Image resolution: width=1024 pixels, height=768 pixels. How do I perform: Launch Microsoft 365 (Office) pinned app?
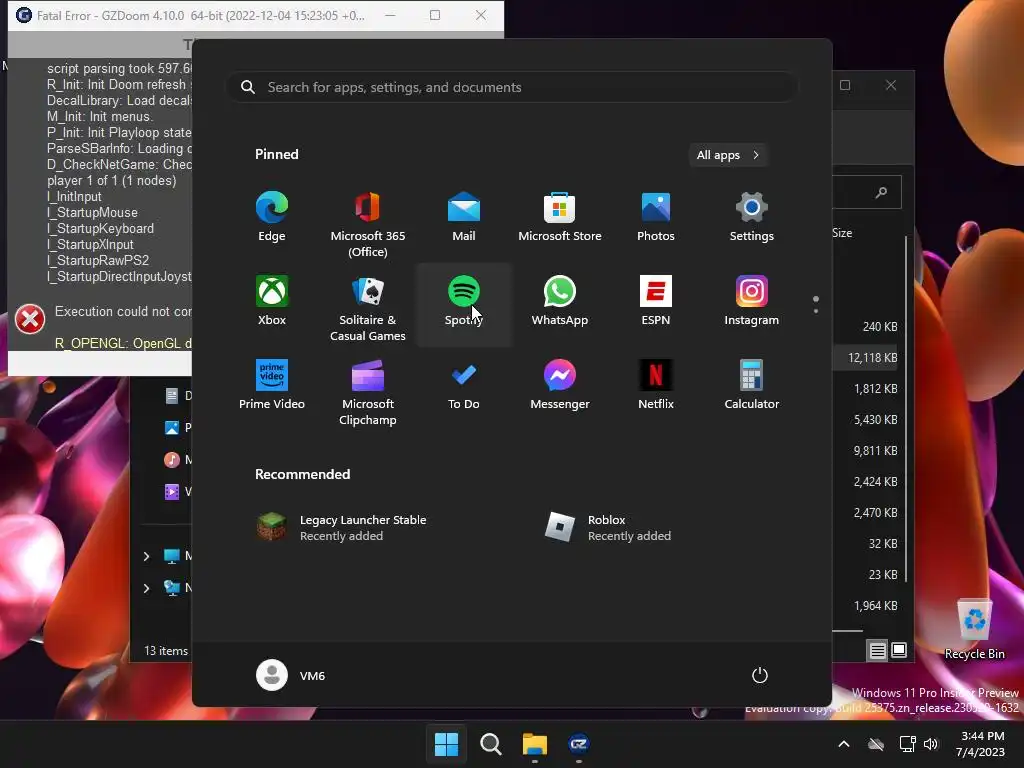pyautogui.click(x=368, y=225)
